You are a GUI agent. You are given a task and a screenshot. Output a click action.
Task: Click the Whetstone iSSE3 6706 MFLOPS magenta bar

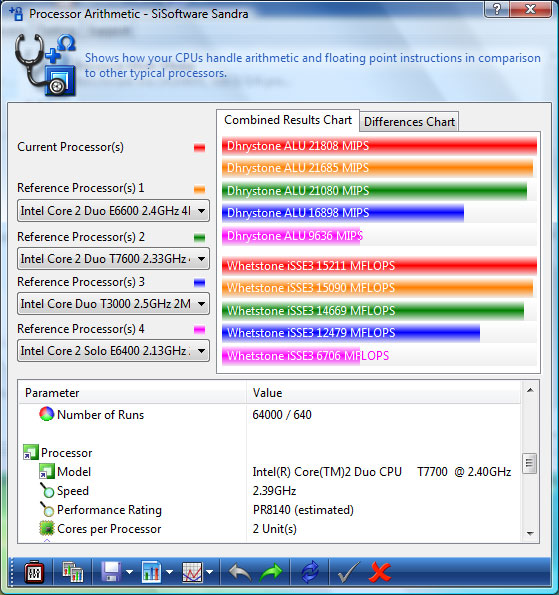(291, 356)
